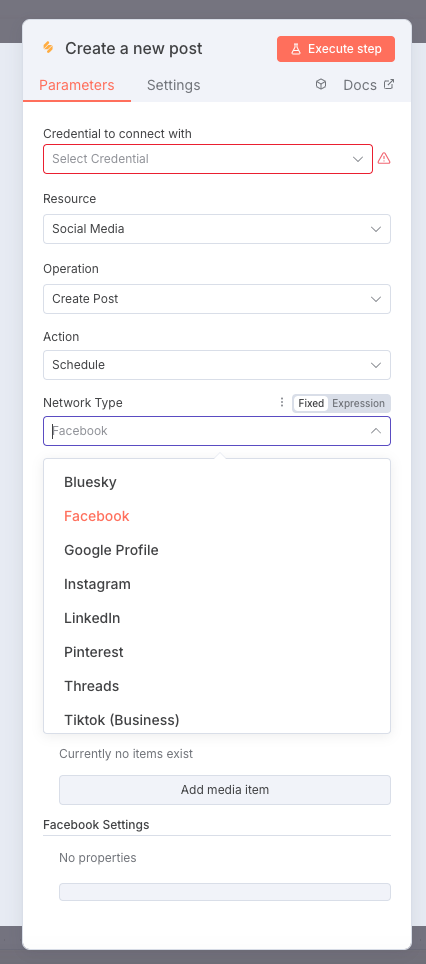Switch to the Settings tab
This screenshot has height=964, width=426.
[173, 85]
